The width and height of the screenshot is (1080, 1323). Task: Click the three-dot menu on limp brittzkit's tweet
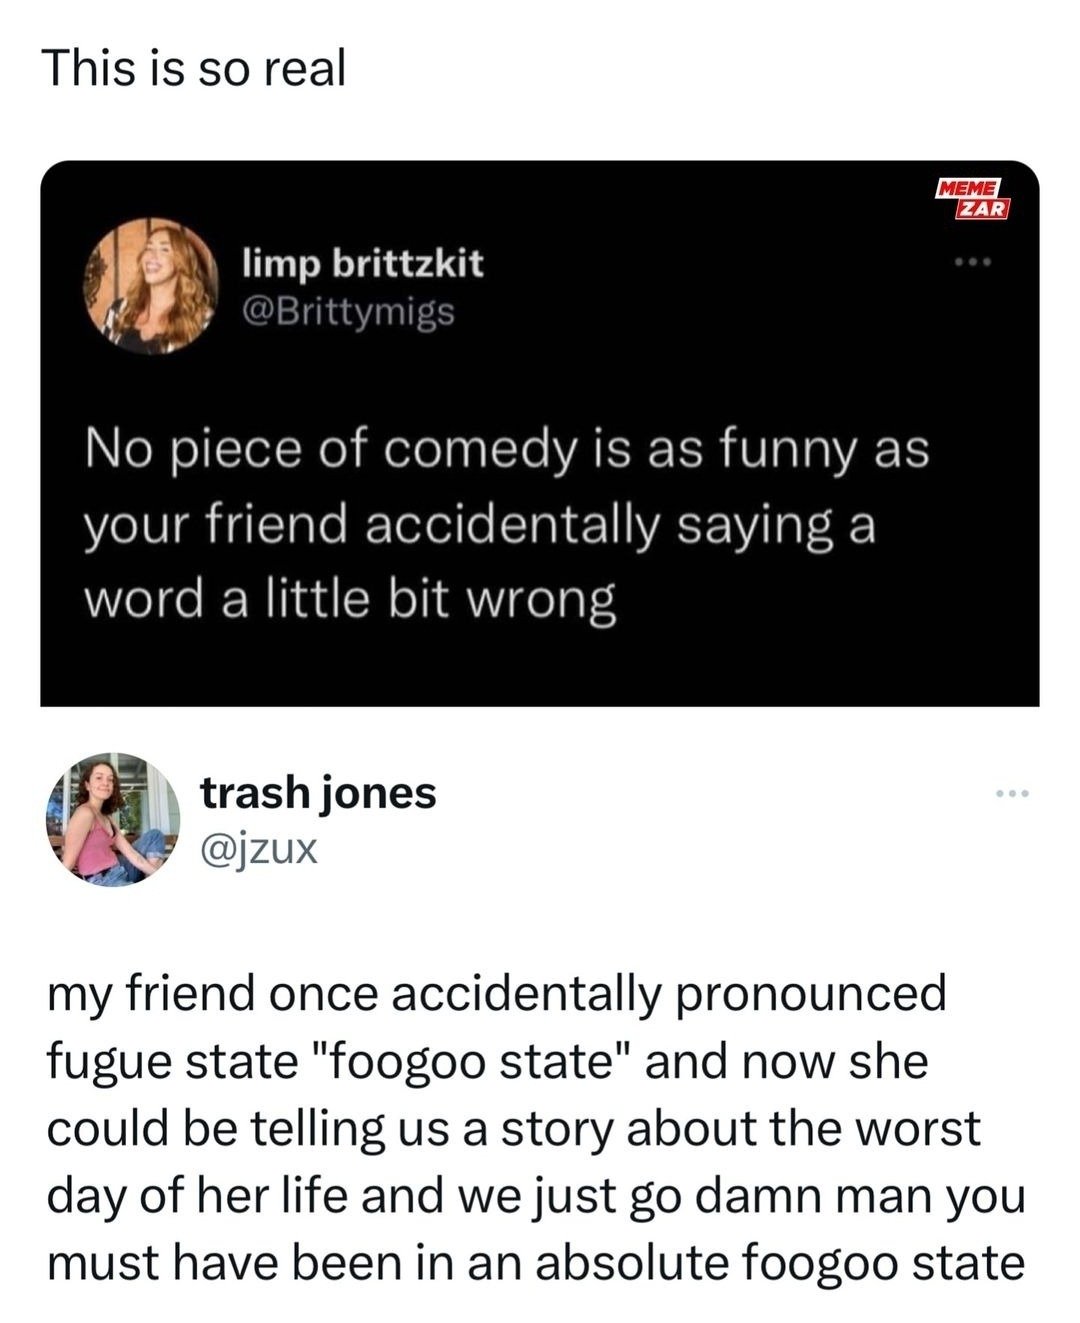pos(971,264)
